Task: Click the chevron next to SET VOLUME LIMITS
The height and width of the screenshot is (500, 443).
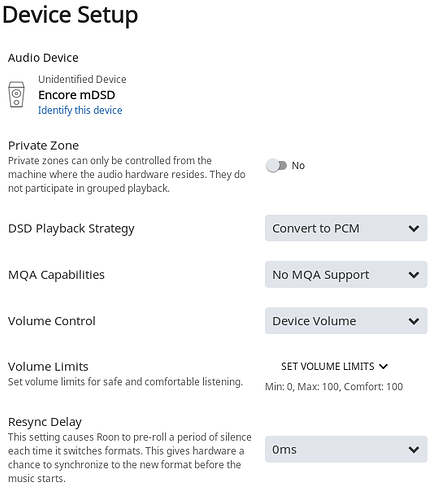Action: [x=384, y=367]
